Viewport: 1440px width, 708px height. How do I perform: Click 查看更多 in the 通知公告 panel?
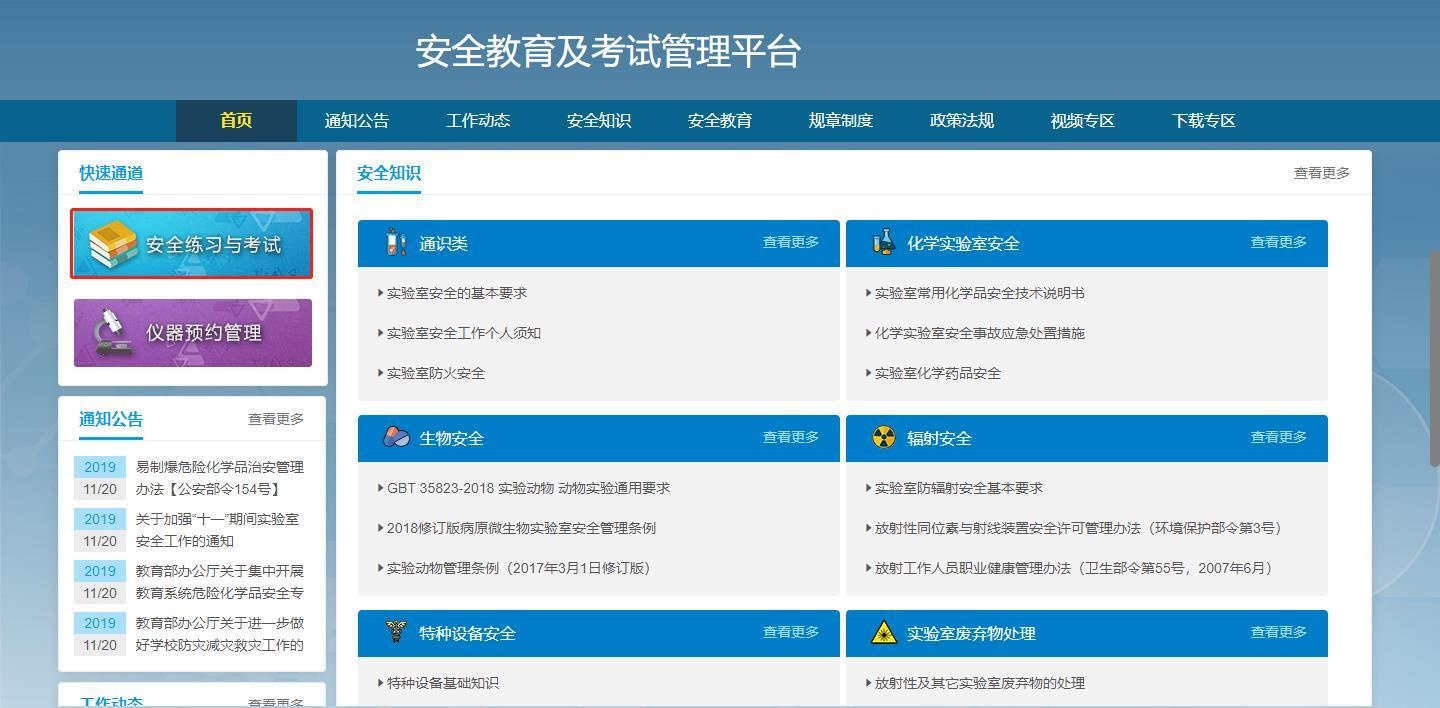(276, 419)
